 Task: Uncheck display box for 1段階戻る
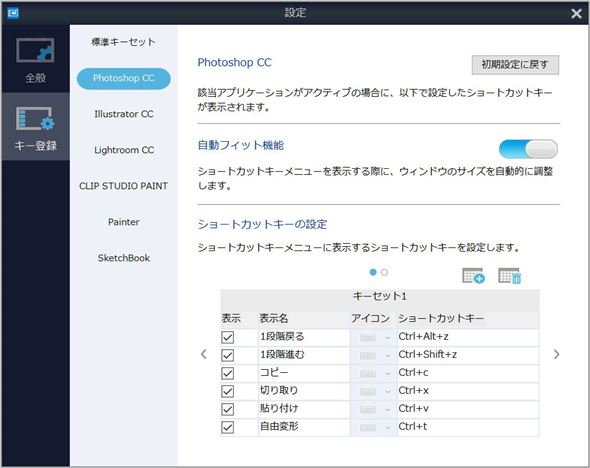[228, 337]
